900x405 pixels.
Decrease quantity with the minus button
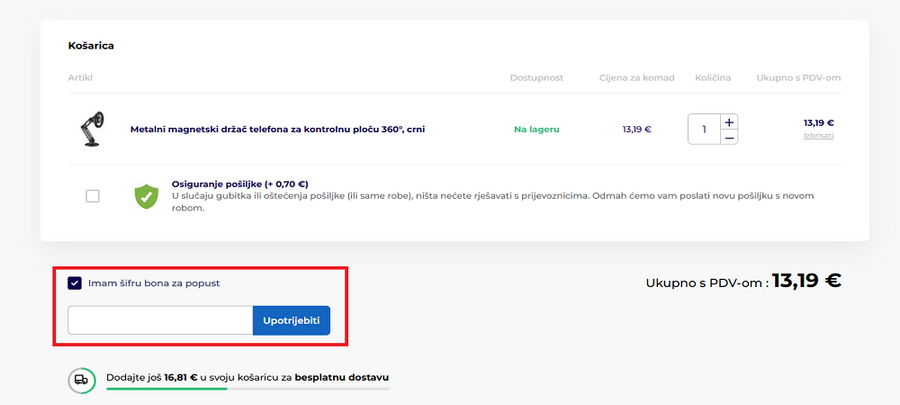[729, 137]
